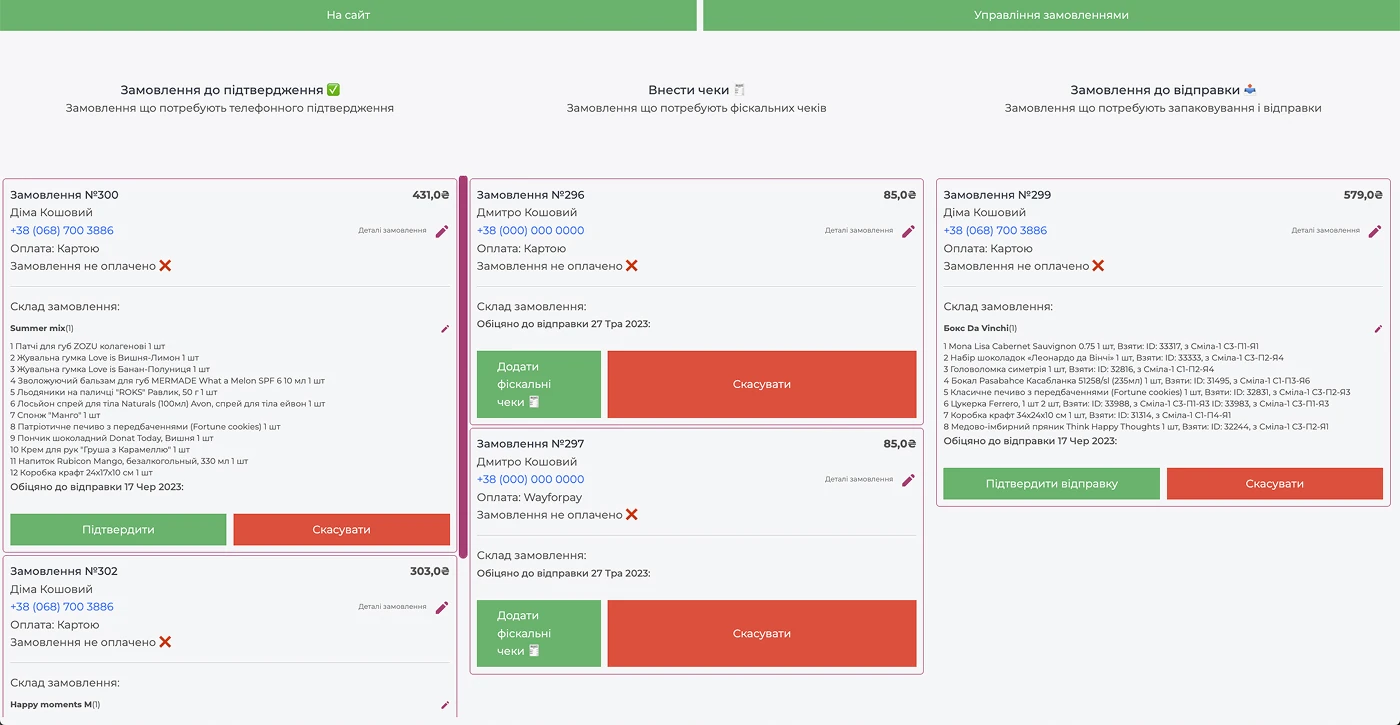1400x725 pixels.
Task: Cancel order №296 with red button
Action: [x=762, y=384]
